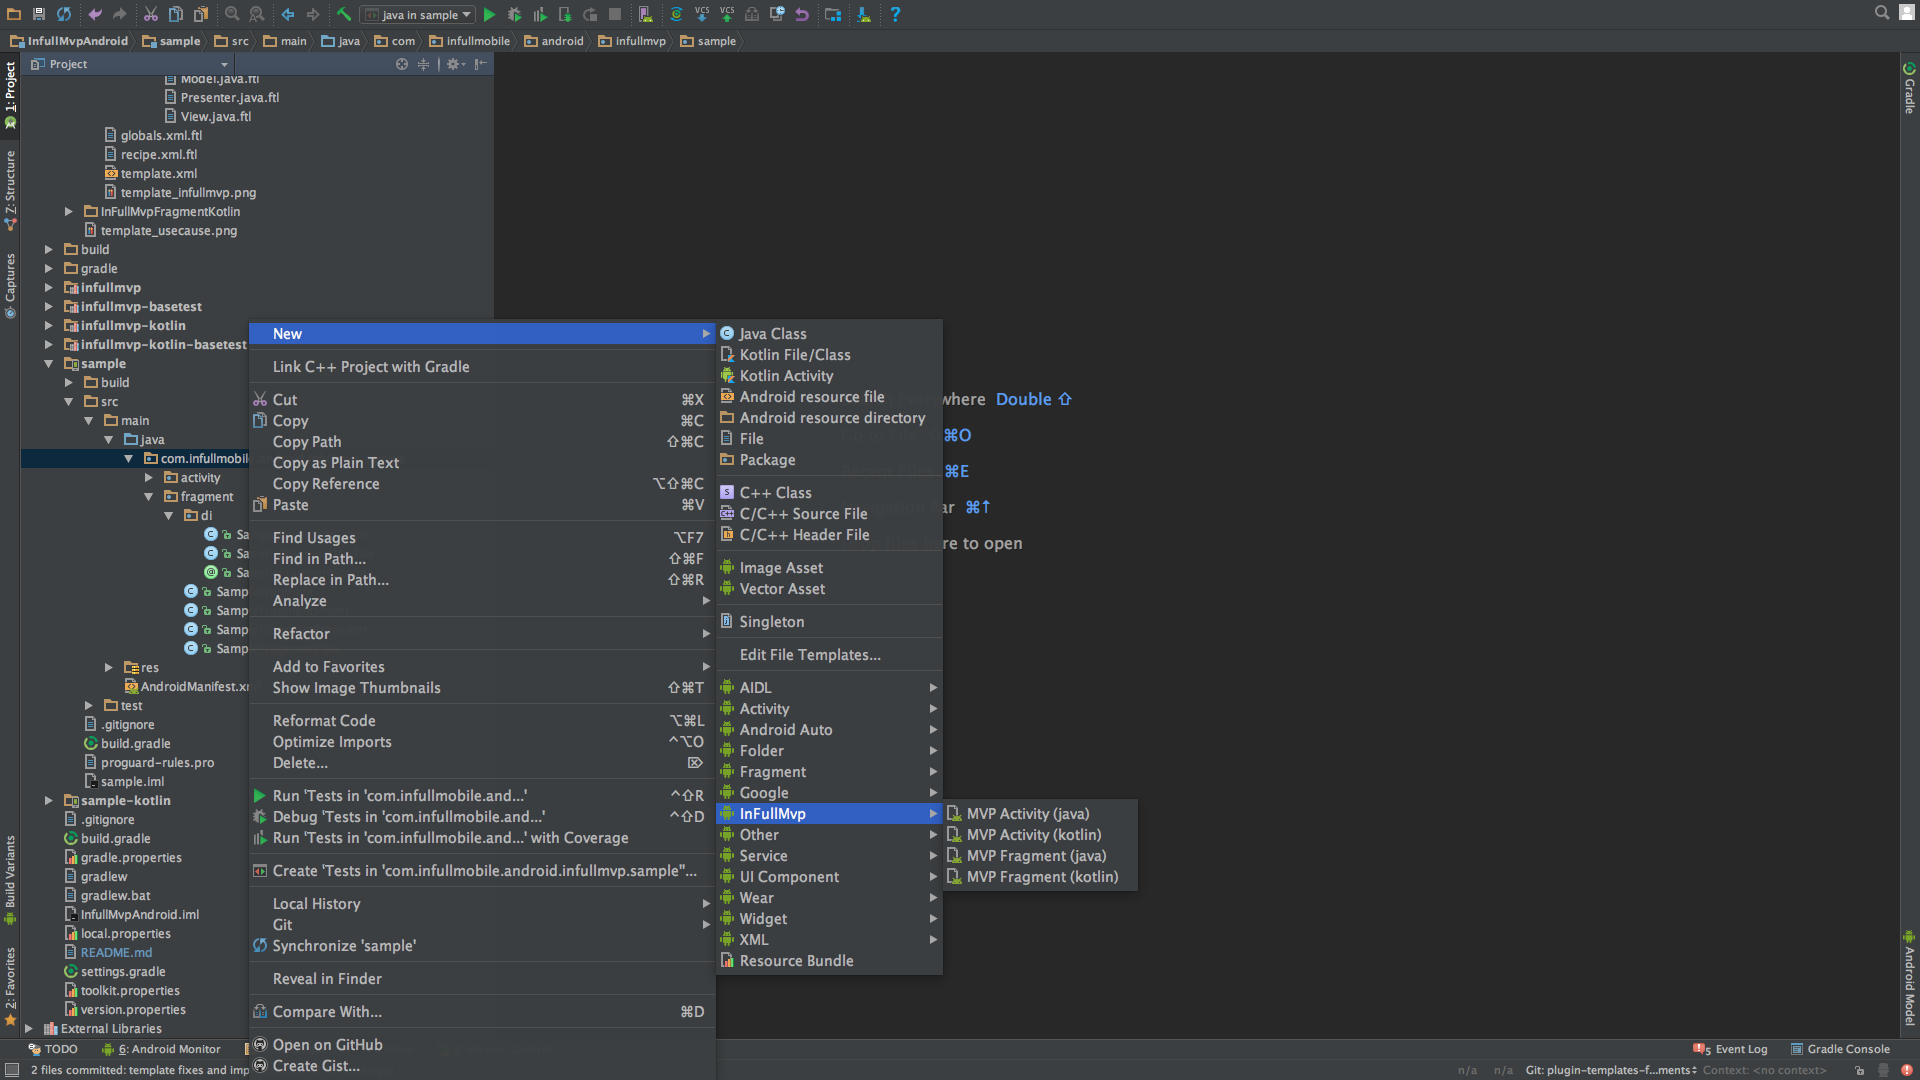
Task: Open the Project Structure toolbar icon
Action: pyautogui.click(x=833, y=14)
